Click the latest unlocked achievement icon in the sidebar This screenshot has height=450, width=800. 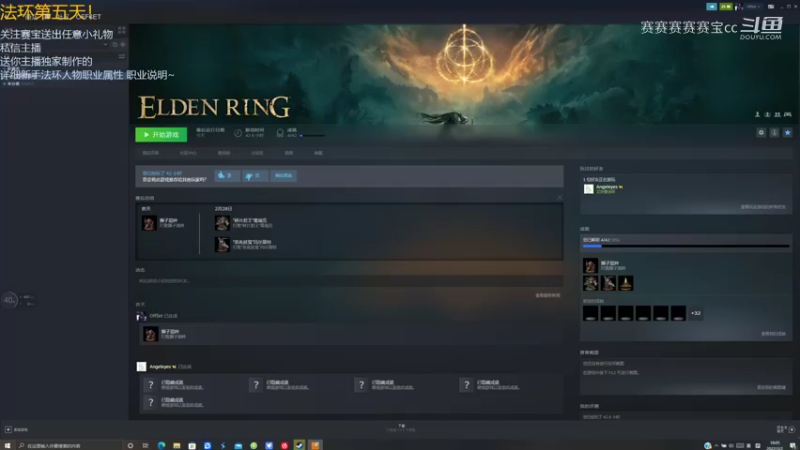(x=590, y=265)
